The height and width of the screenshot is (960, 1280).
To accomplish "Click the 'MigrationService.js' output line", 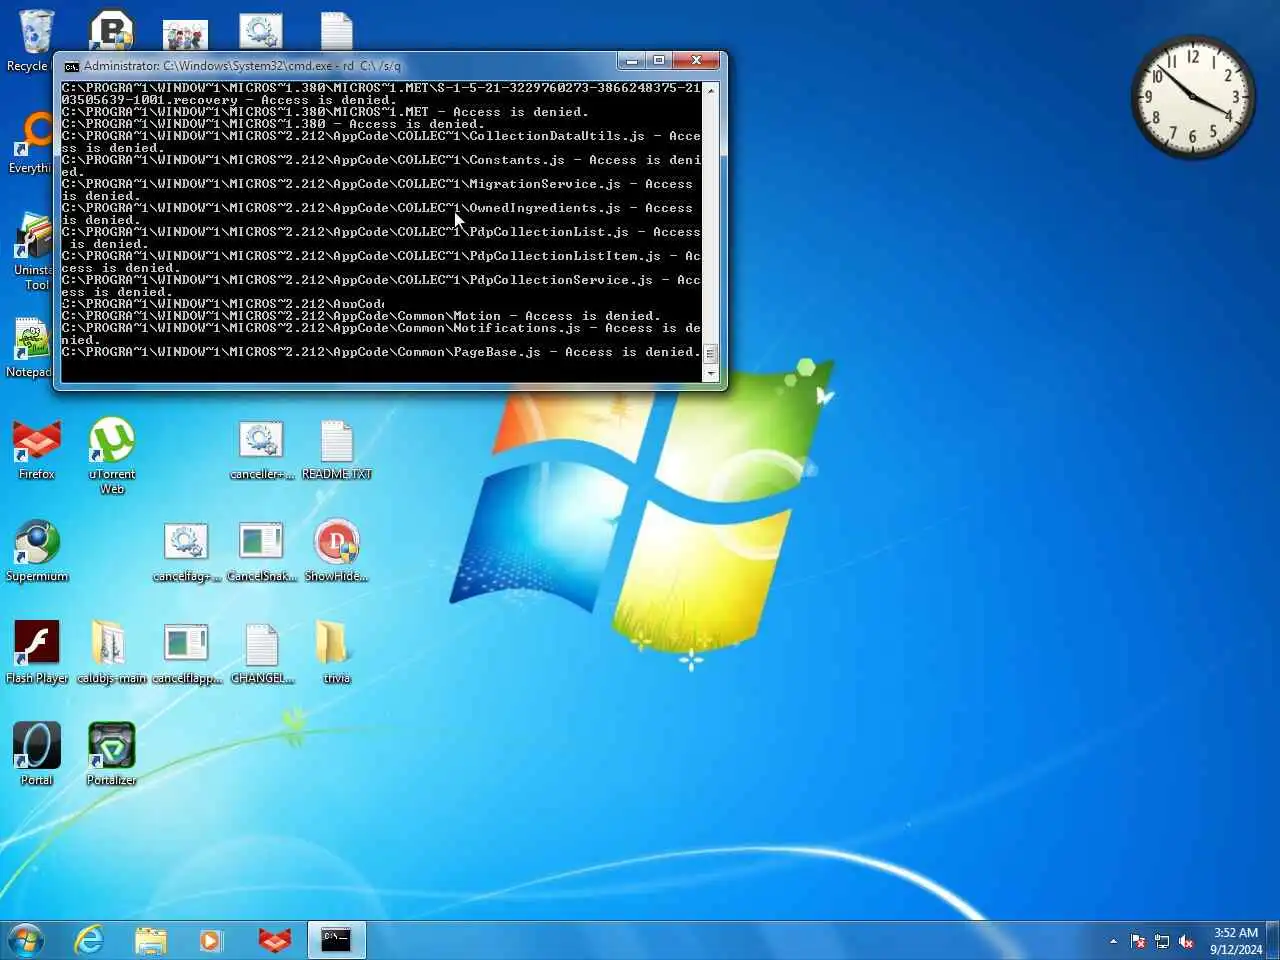I will [x=381, y=190].
